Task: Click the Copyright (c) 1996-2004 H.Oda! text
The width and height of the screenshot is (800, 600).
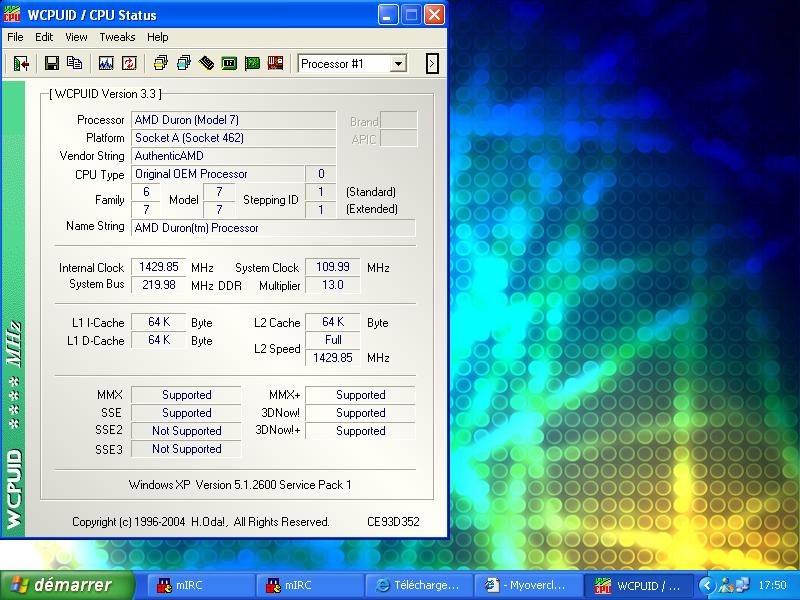Action: [x=201, y=521]
